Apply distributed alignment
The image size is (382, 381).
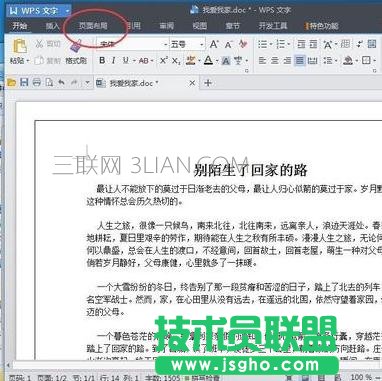312,60
